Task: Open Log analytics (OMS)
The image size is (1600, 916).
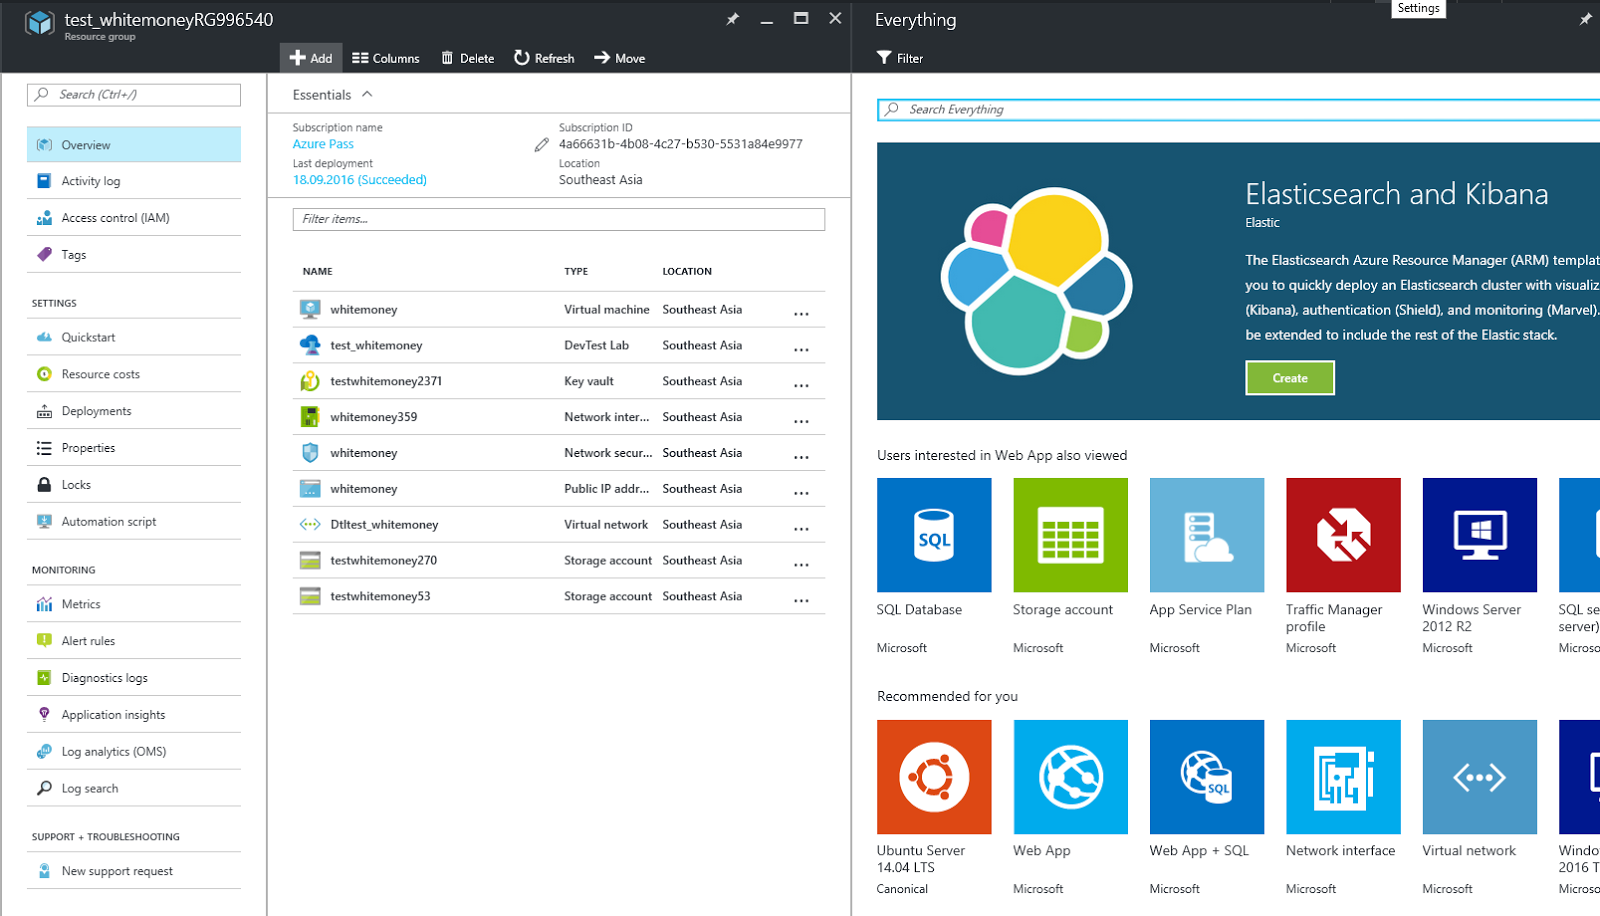Action: pyautogui.click(x=134, y=752)
